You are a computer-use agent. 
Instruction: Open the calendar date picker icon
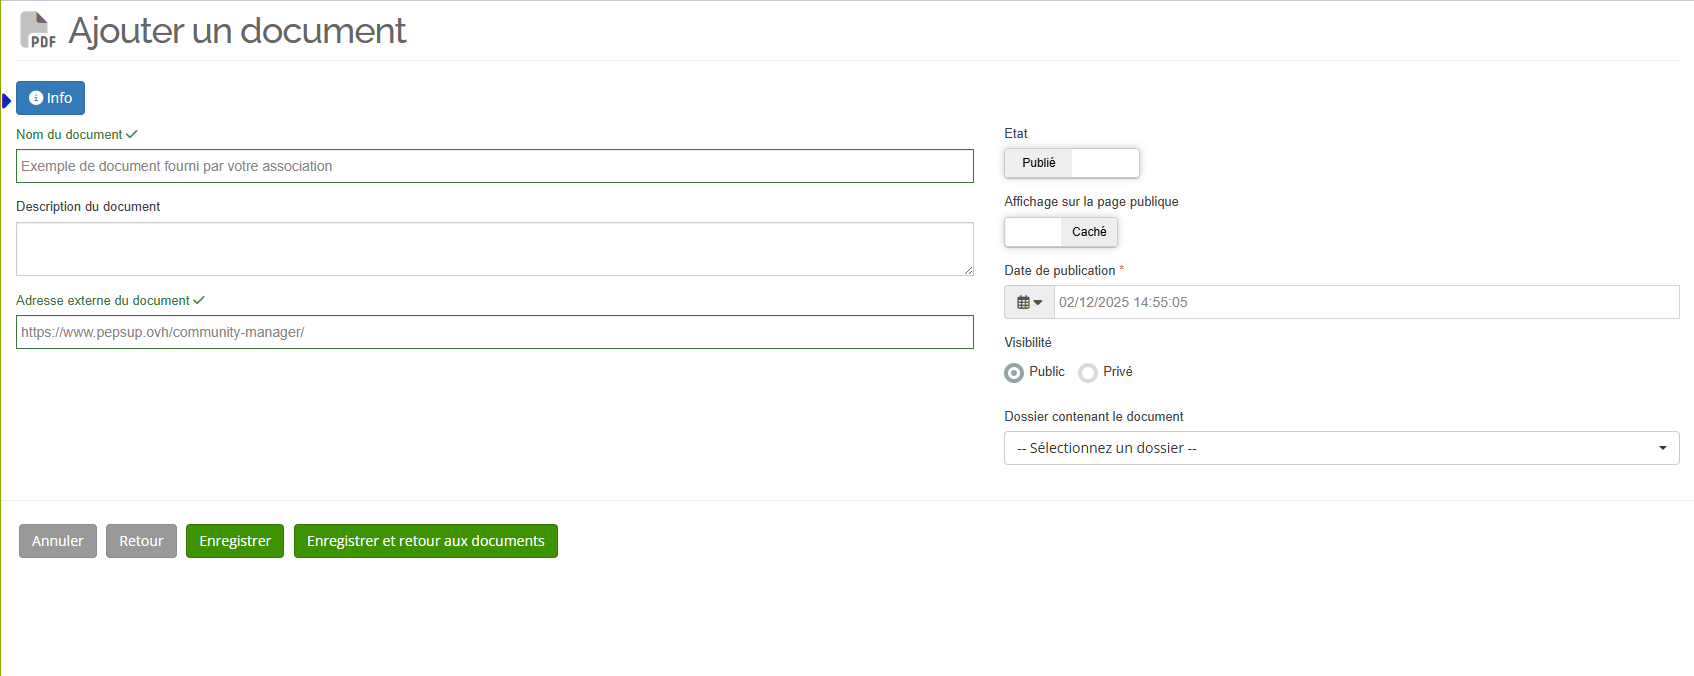pos(1029,302)
